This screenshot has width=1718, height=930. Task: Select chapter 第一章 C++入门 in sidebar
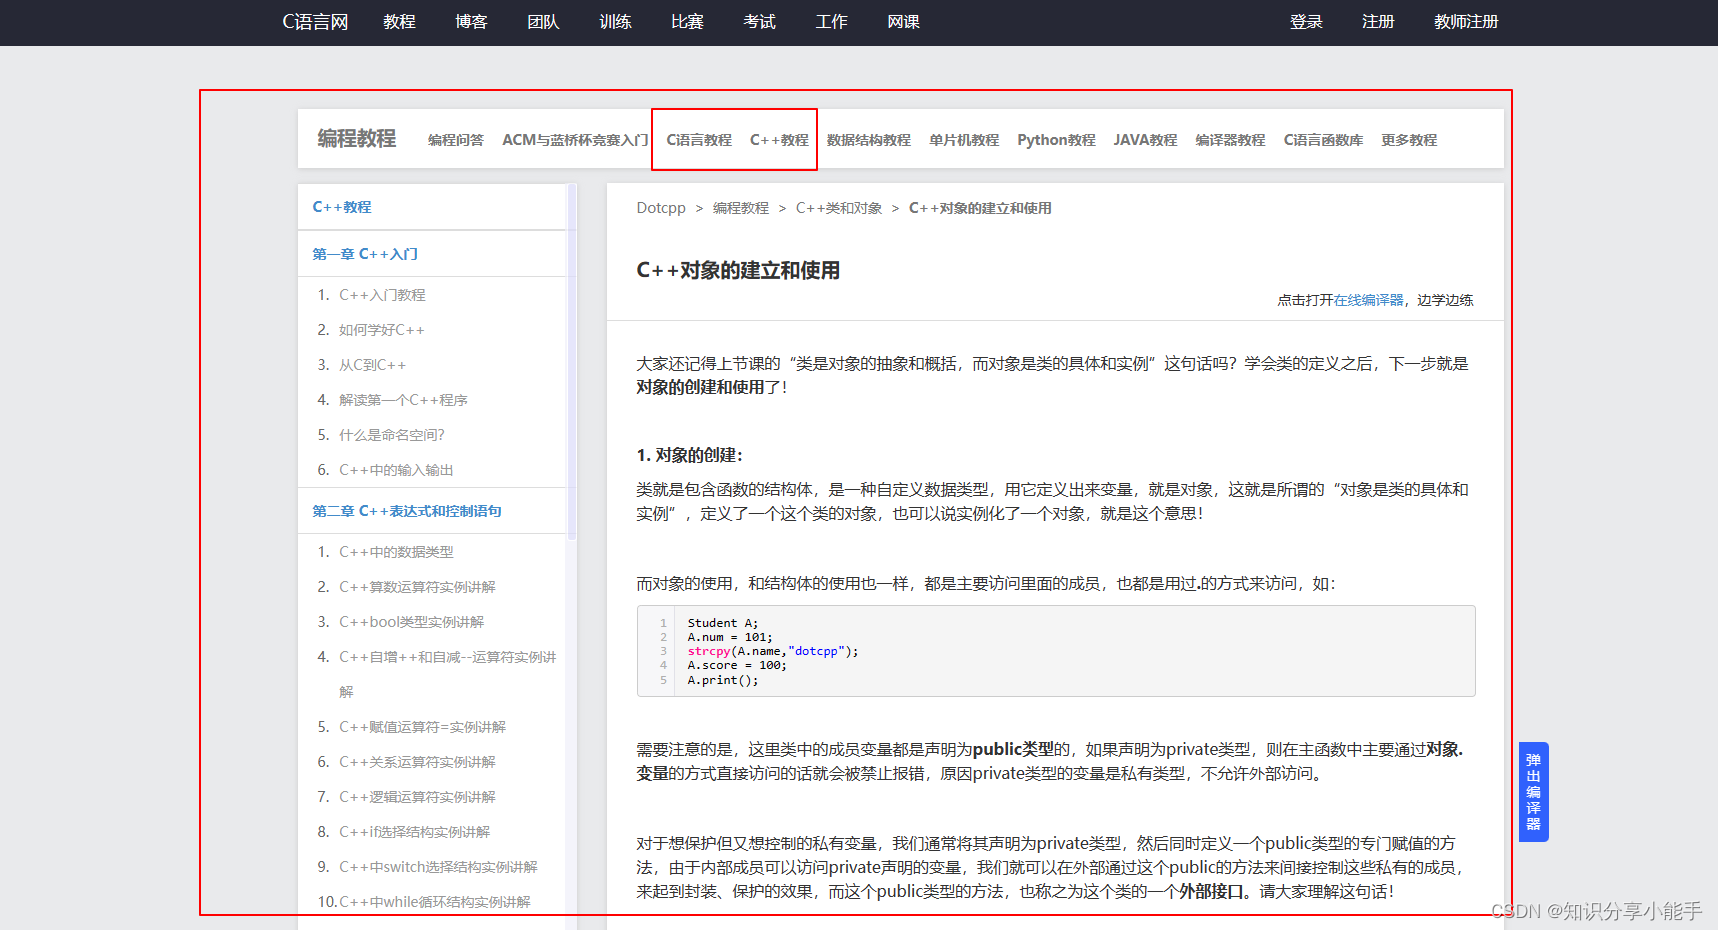click(365, 254)
